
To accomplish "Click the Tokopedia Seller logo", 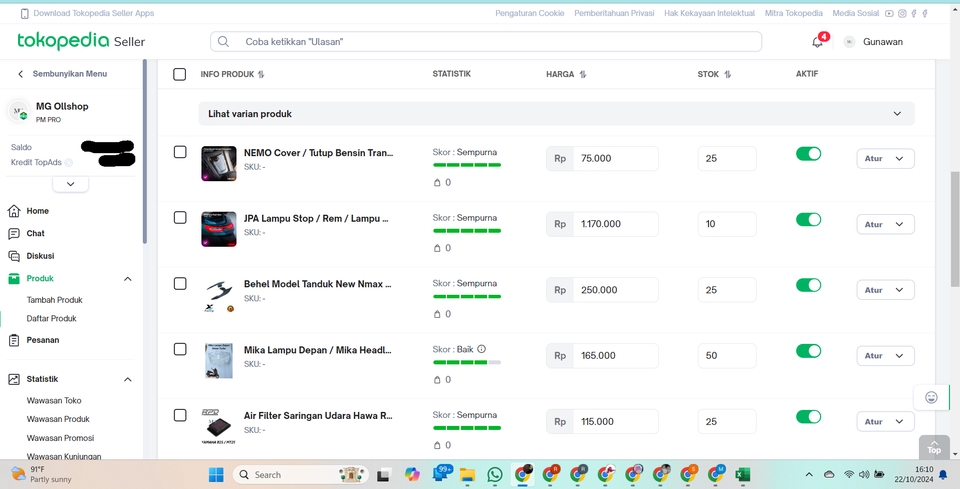I will [x=81, y=41].
